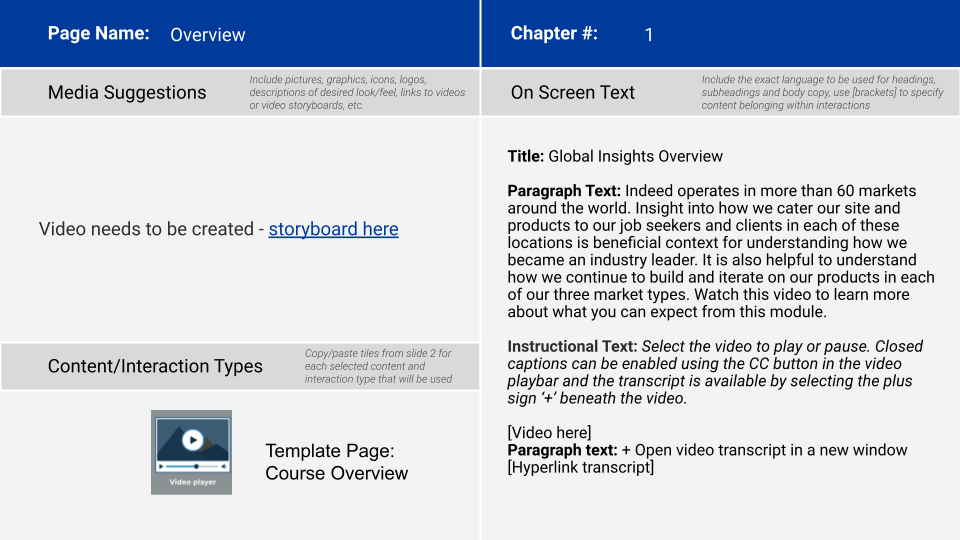Click the progress knob on the video playbar
Image resolution: width=960 pixels, height=540 pixels.
(x=196, y=466)
